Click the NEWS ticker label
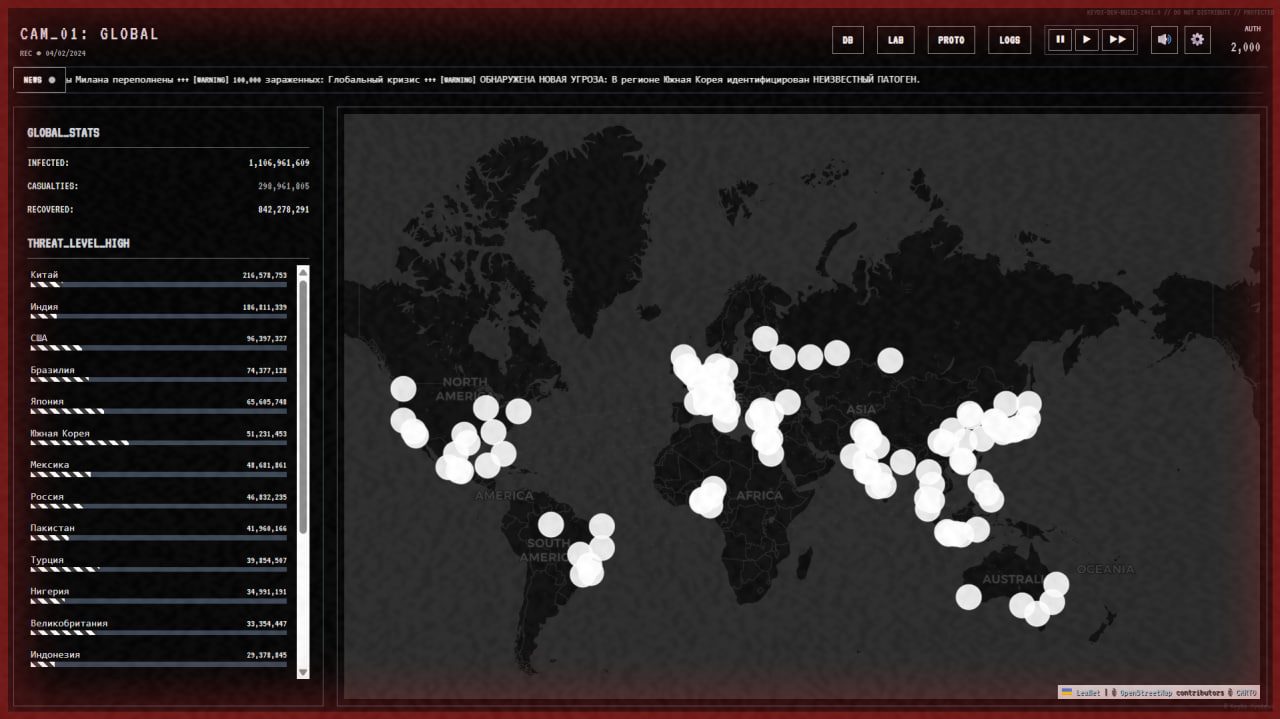 pyautogui.click(x=39, y=80)
